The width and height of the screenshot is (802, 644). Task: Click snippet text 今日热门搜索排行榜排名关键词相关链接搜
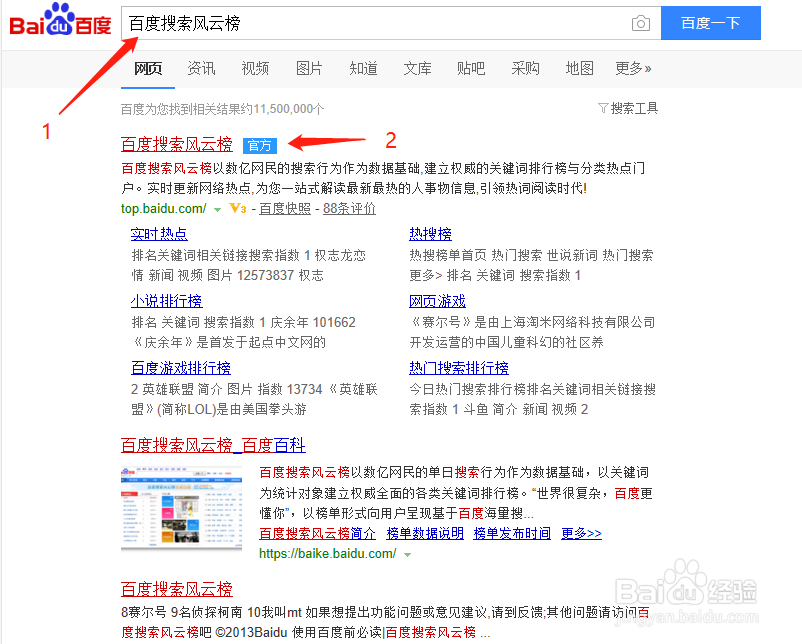[532, 389]
